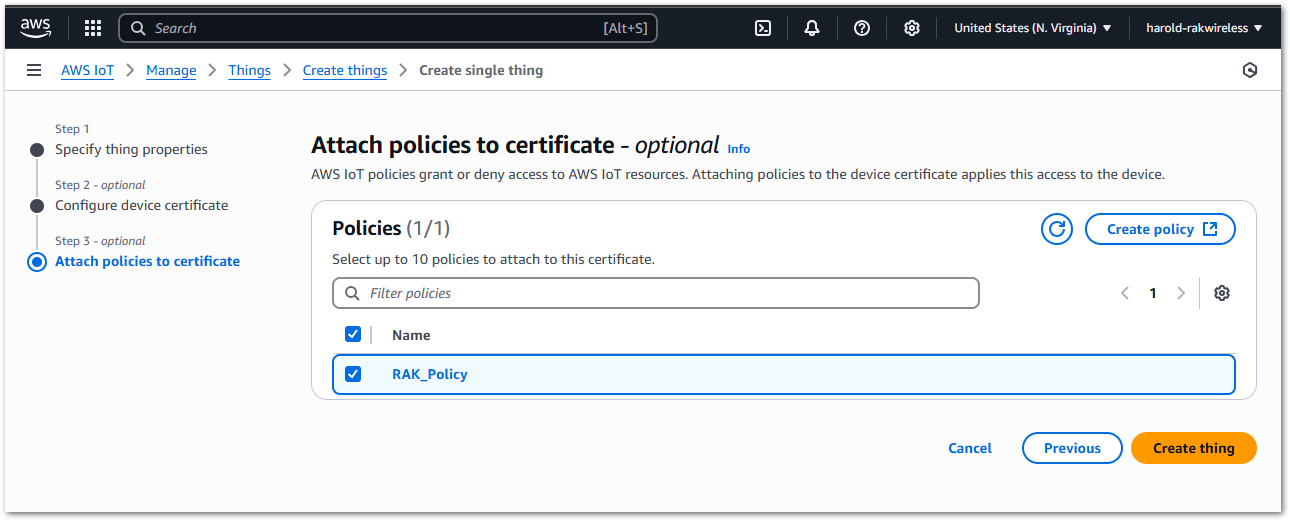The height and width of the screenshot is (521, 1290).
Task: Go to Things breadcrumb
Action: (249, 70)
